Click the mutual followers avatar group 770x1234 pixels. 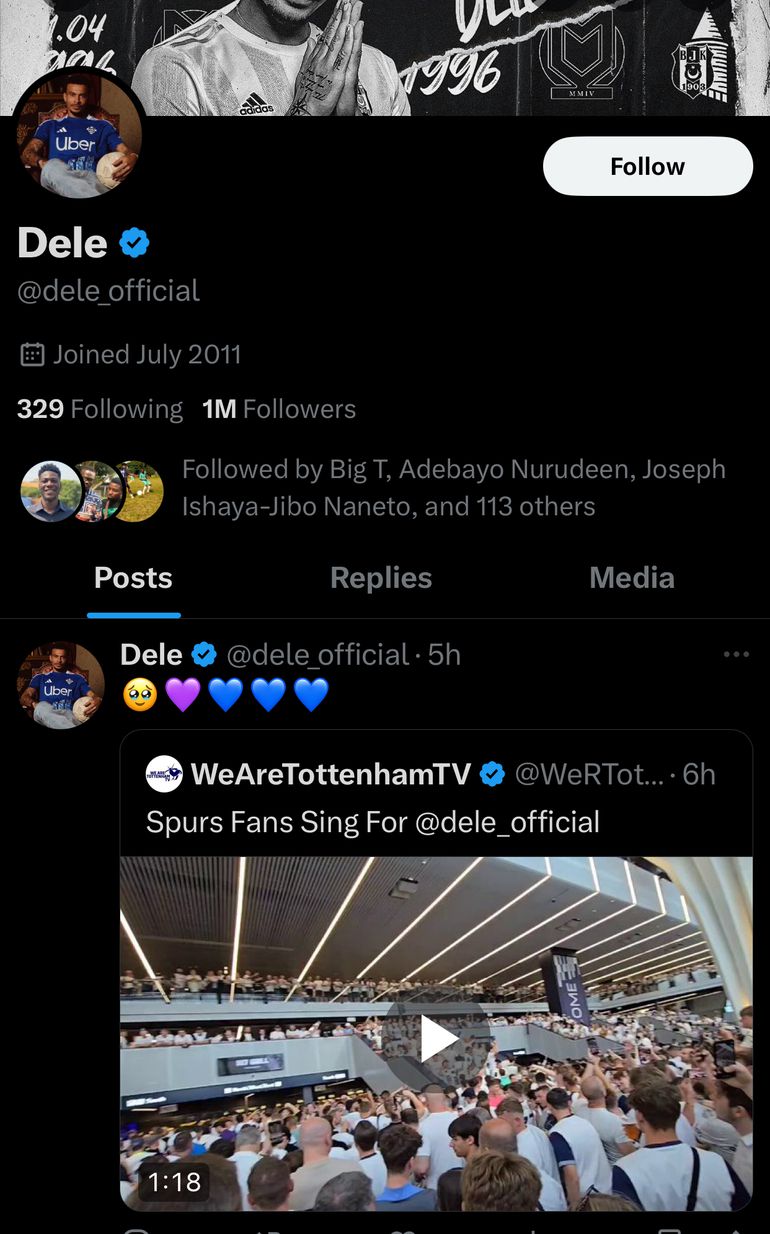[92, 491]
